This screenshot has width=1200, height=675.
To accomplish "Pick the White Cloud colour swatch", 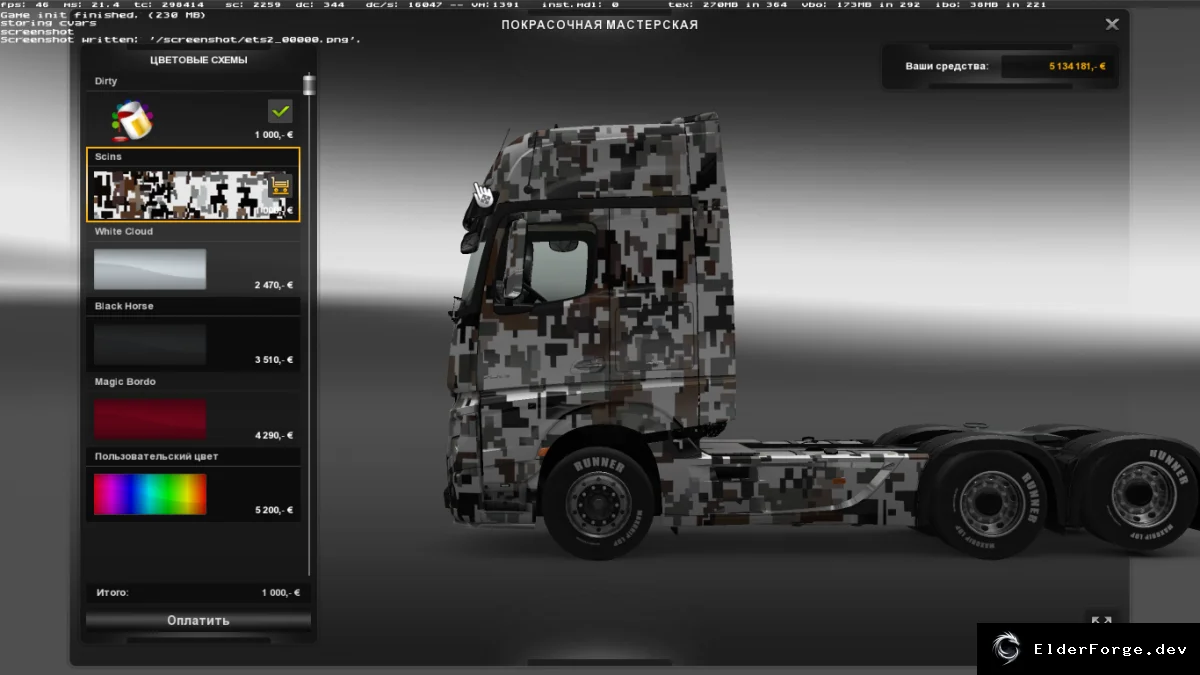I will [x=150, y=269].
